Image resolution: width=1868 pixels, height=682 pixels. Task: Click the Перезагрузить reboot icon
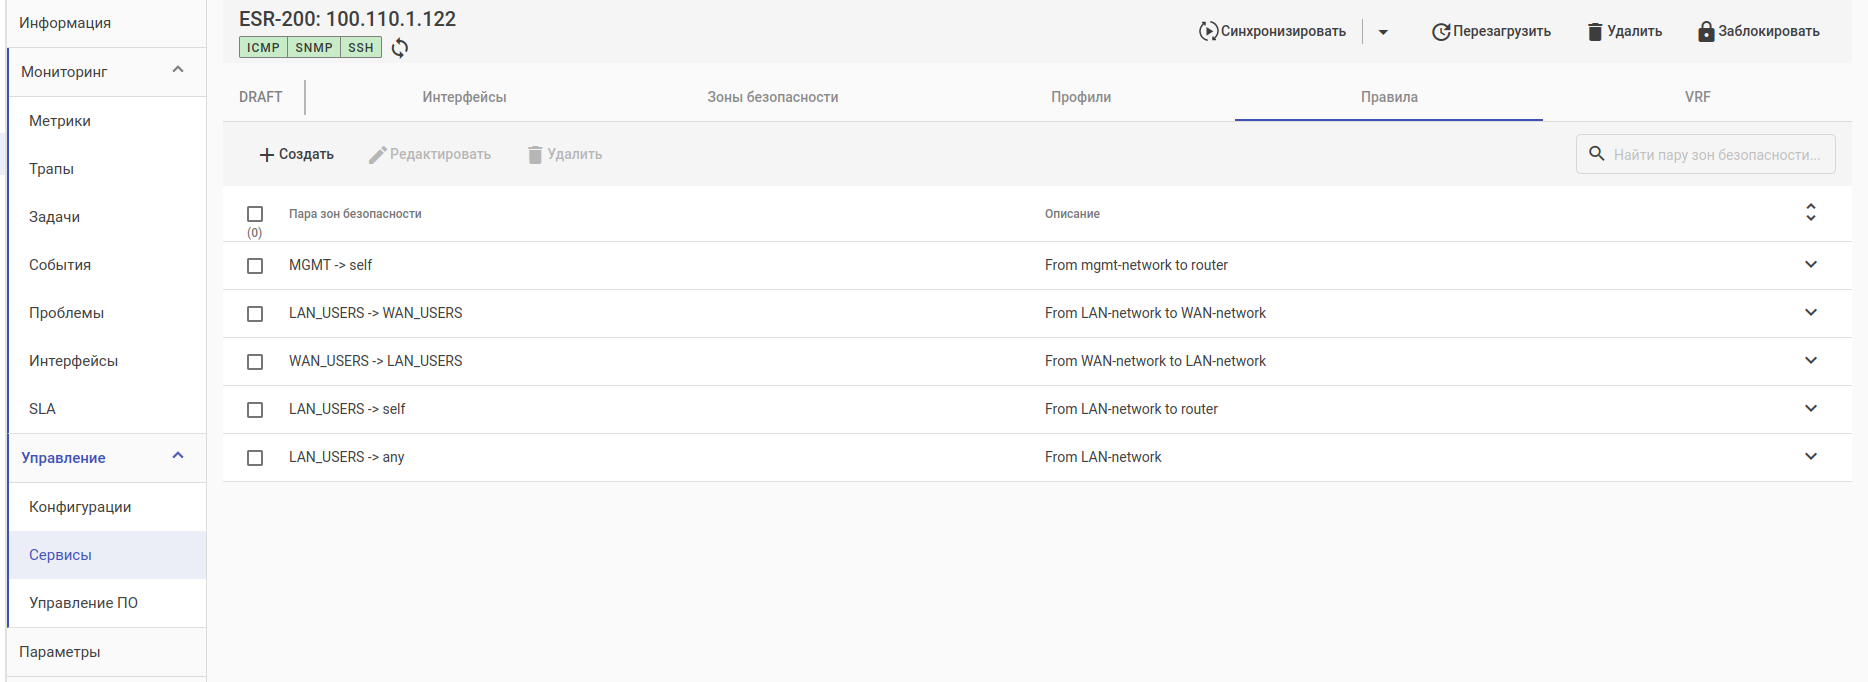coord(1441,32)
